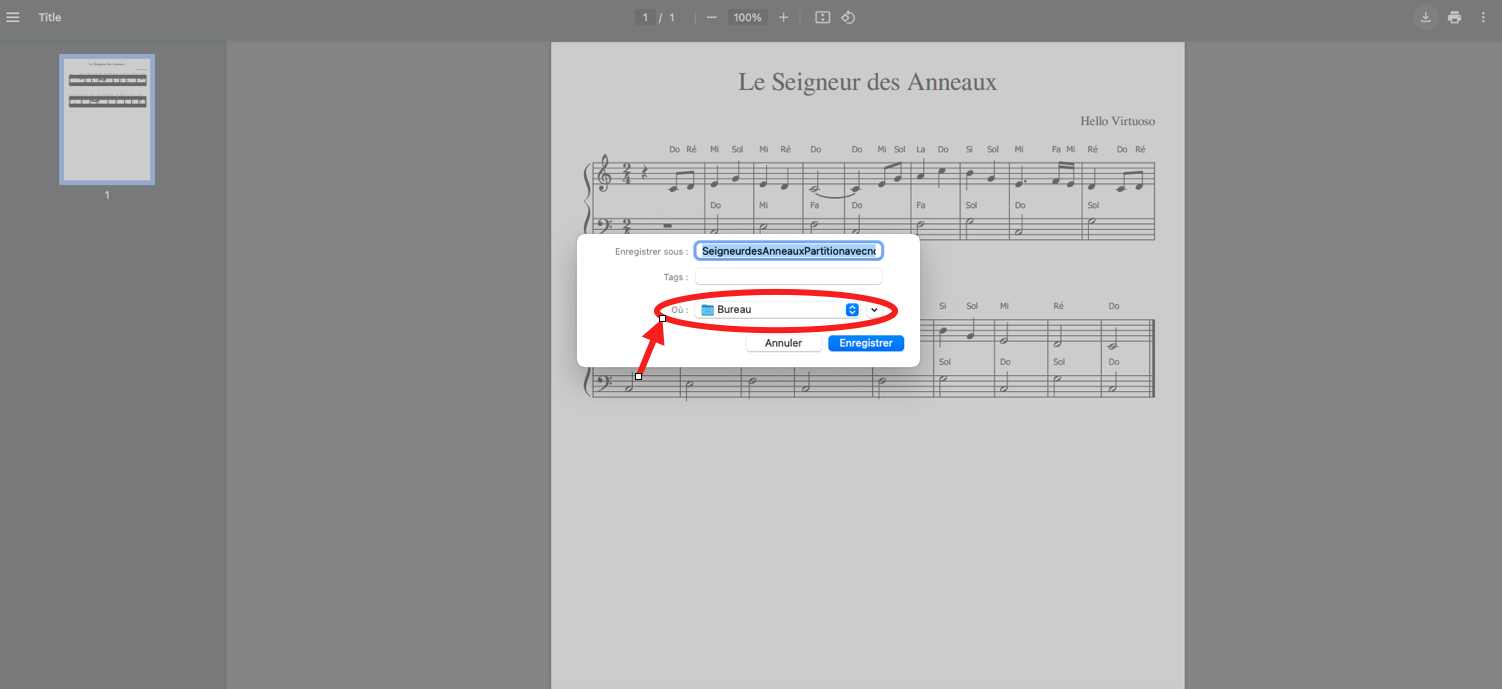Open the Bureau location dropdown
Screen dimensions: 1502x689
pos(778,310)
